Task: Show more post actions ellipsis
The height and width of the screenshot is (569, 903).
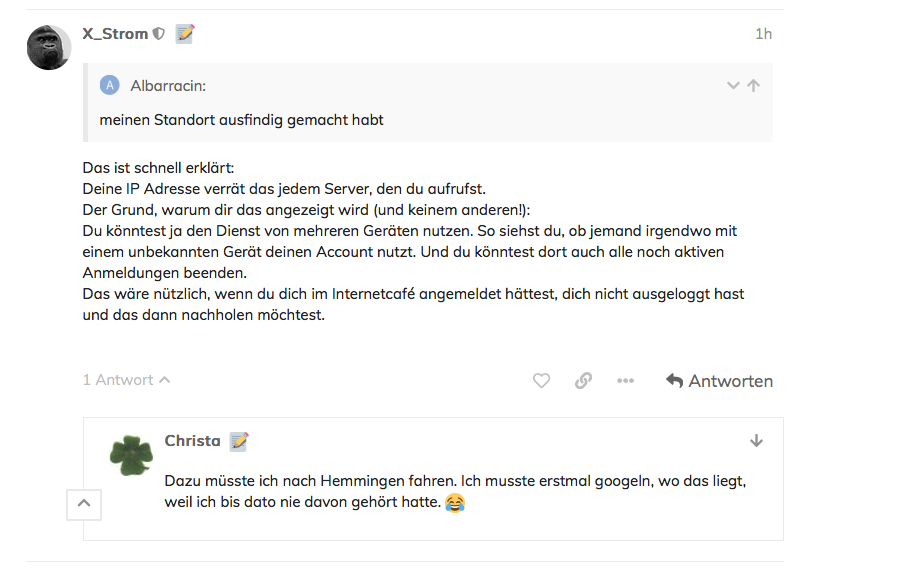Action: [625, 381]
